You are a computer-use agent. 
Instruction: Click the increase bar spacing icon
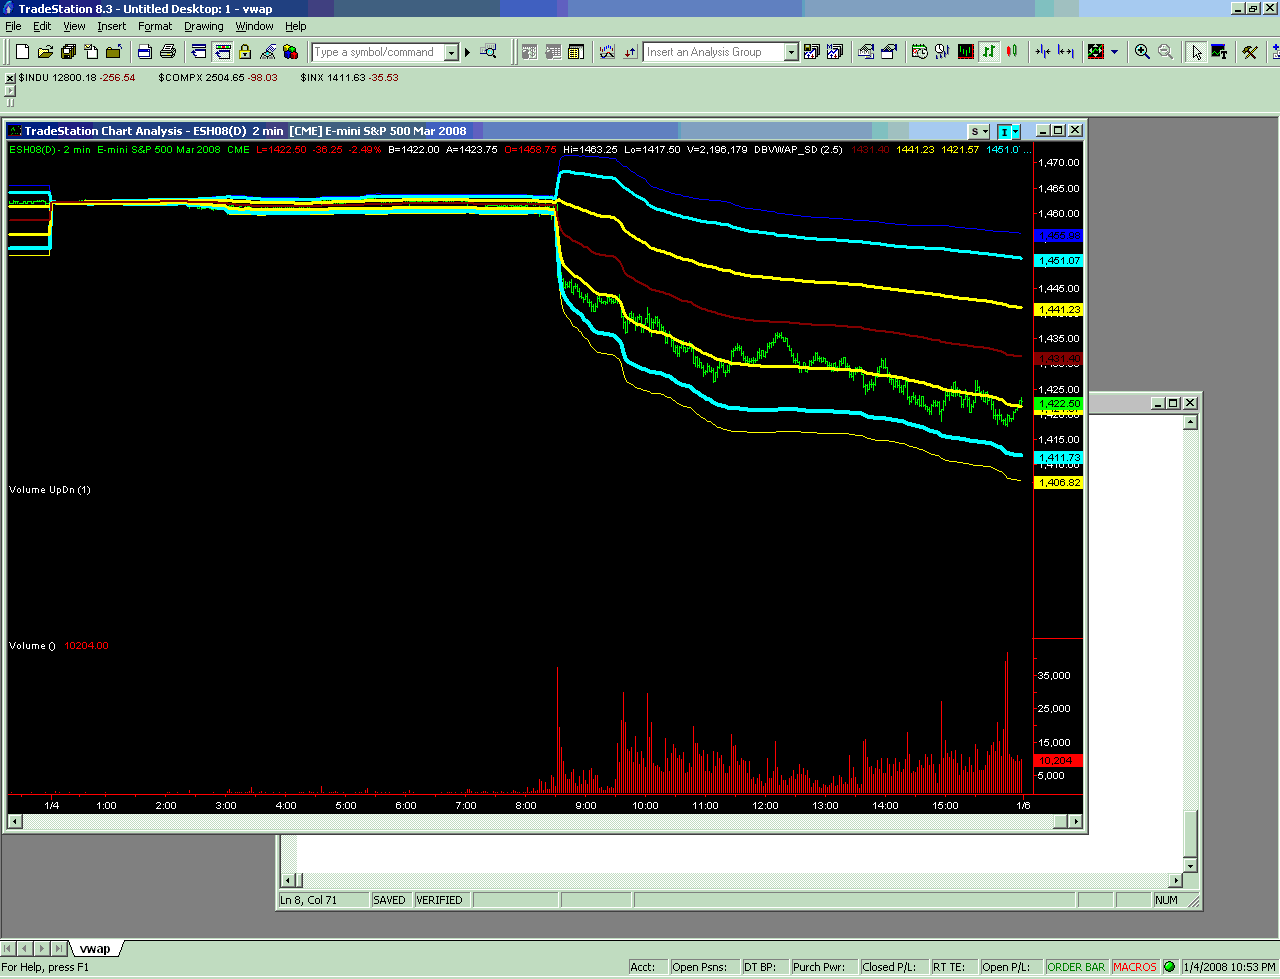pyautogui.click(x=1066, y=52)
